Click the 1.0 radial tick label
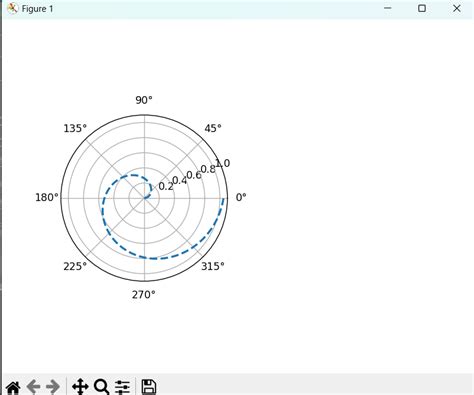474x395 pixels. pos(223,163)
